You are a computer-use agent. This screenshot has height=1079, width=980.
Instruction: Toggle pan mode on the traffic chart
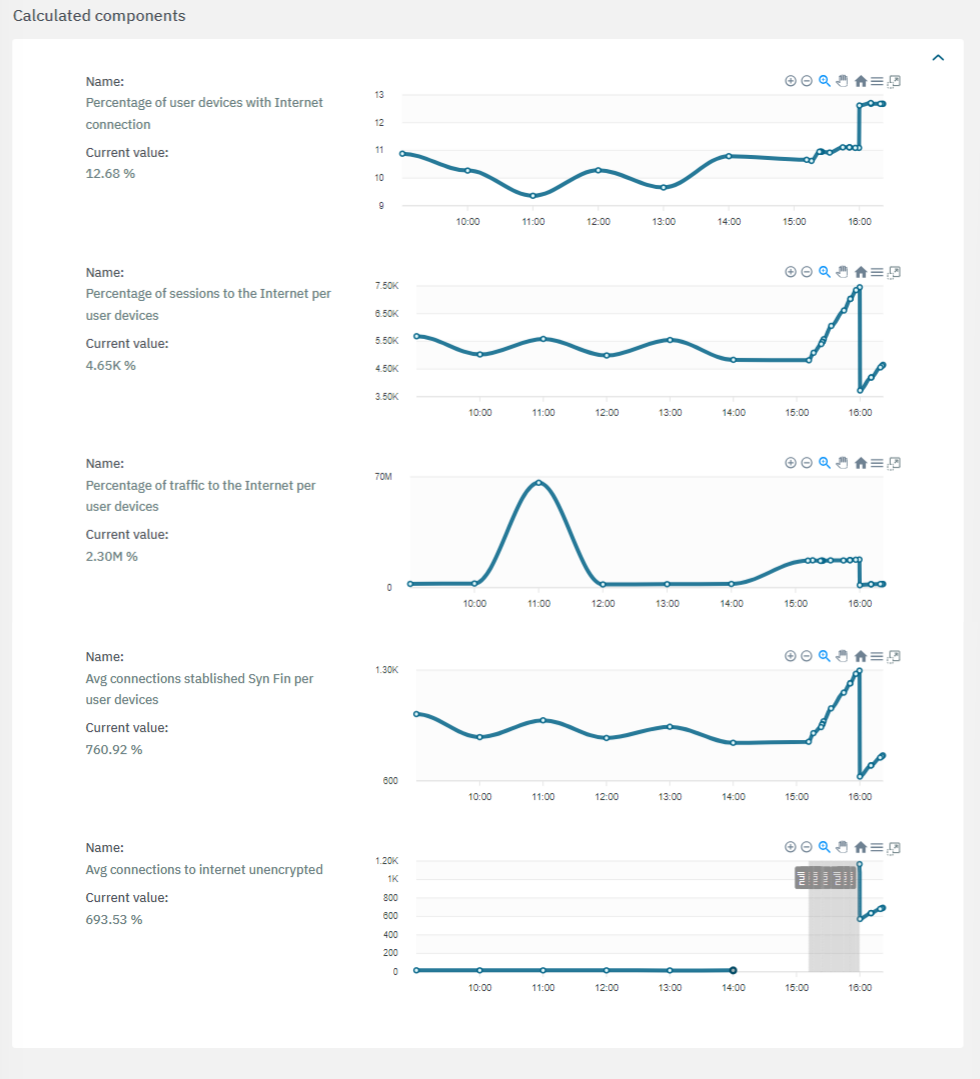[842, 463]
